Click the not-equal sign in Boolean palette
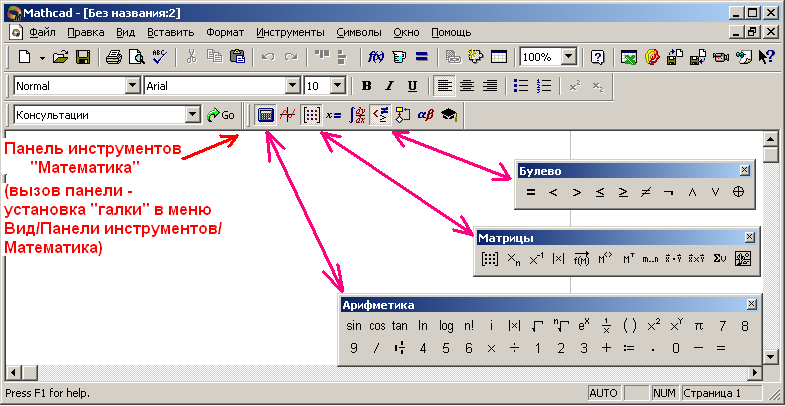785x406 pixels. (x=646, y=192)
